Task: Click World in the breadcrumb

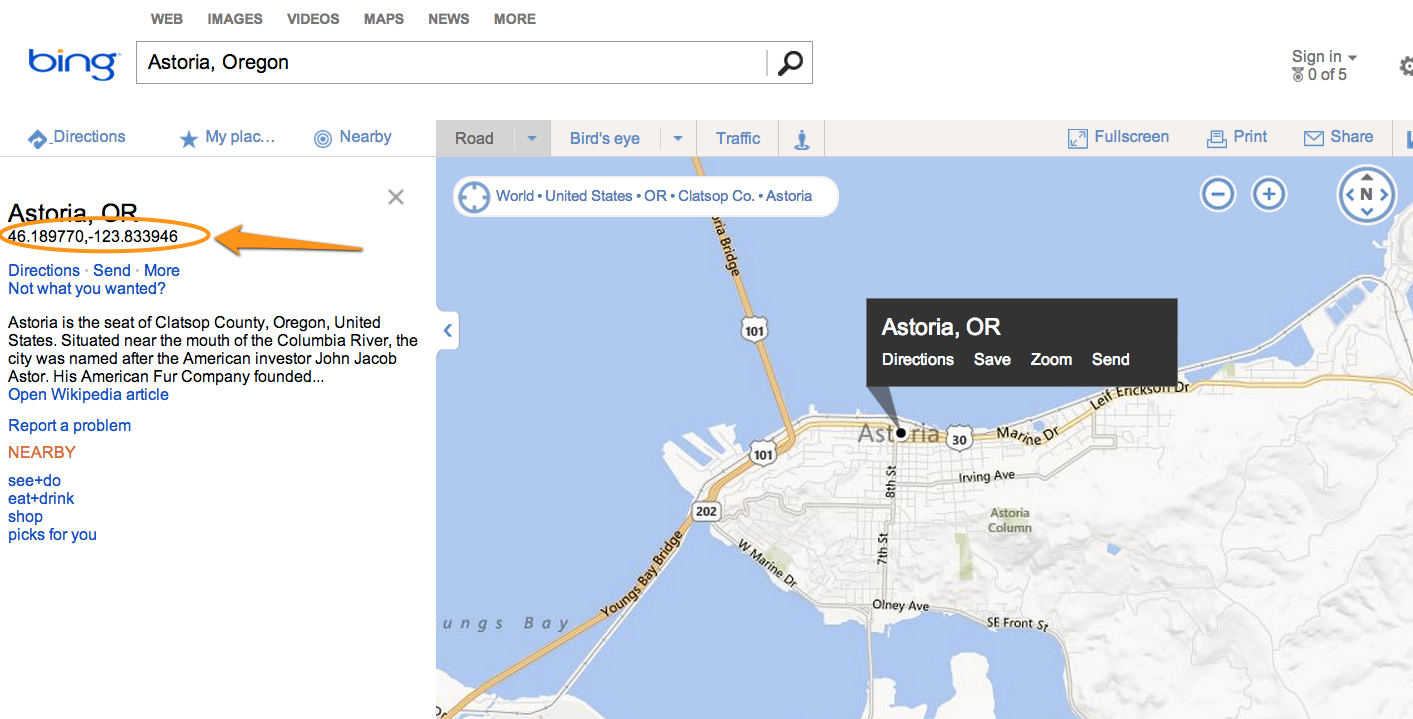Action: tap(515, 196)
